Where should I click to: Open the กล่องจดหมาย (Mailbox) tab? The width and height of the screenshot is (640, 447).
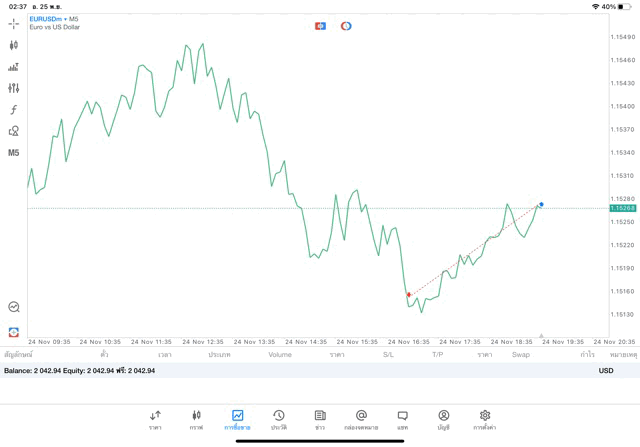pos(361,419)
